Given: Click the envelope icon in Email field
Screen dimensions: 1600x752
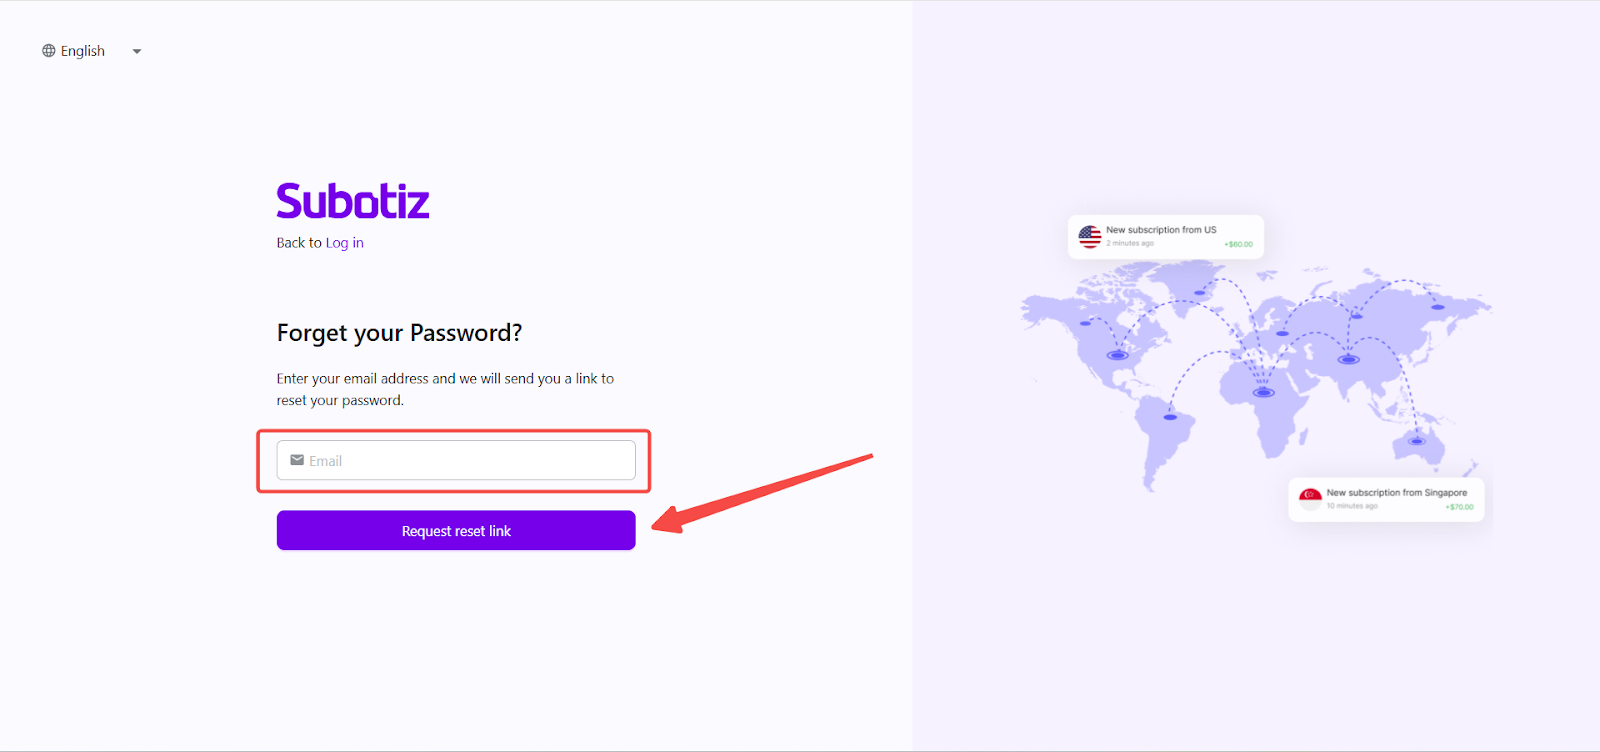Looking at the screenshot, I should [x=297, y=460].
